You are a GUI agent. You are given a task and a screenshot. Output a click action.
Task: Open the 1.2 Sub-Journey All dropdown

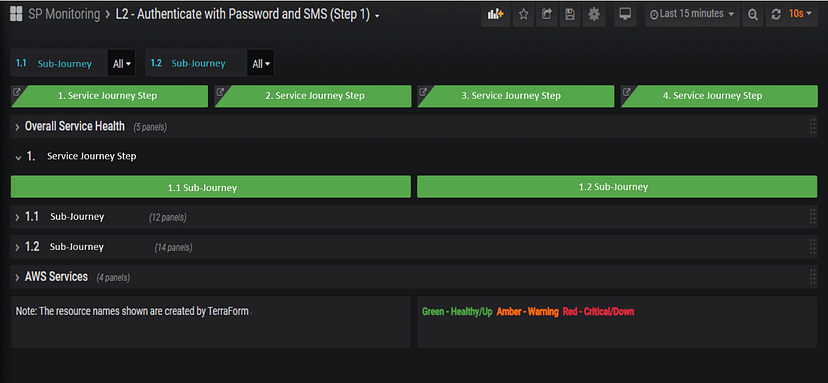coord(261,63)
